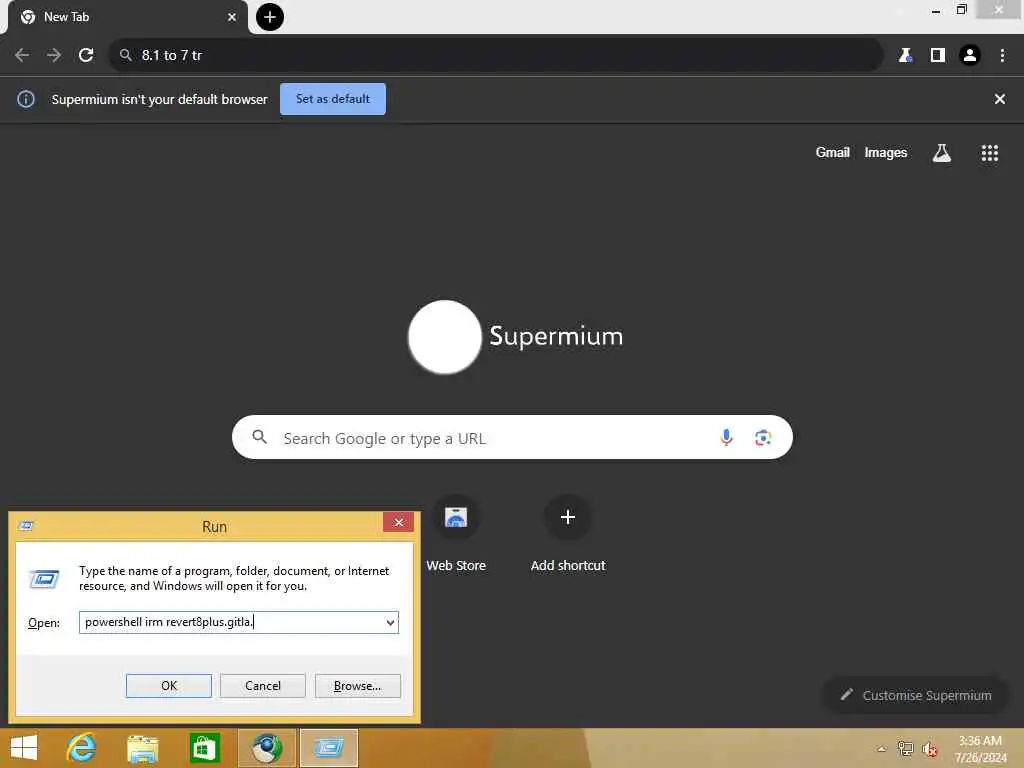Open the Images link

tap(886, 152)
